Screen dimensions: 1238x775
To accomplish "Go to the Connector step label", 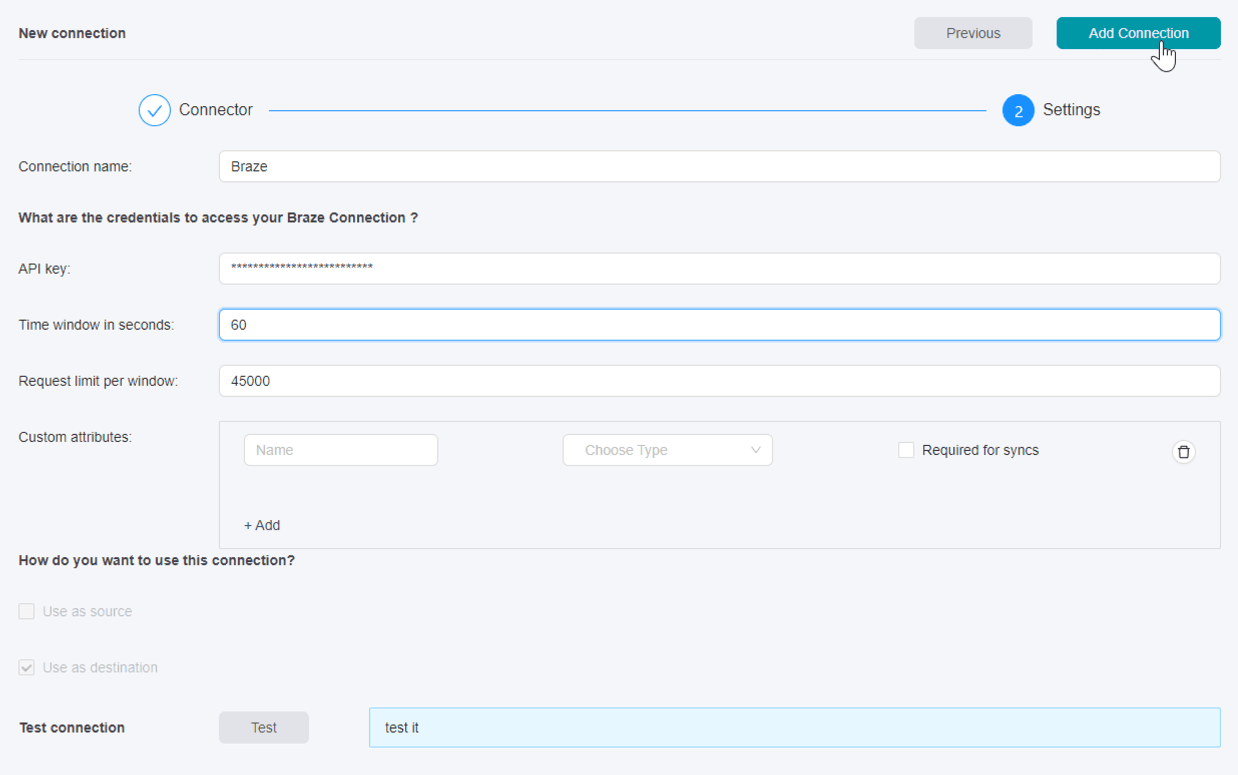I will [x=216, y=110].
